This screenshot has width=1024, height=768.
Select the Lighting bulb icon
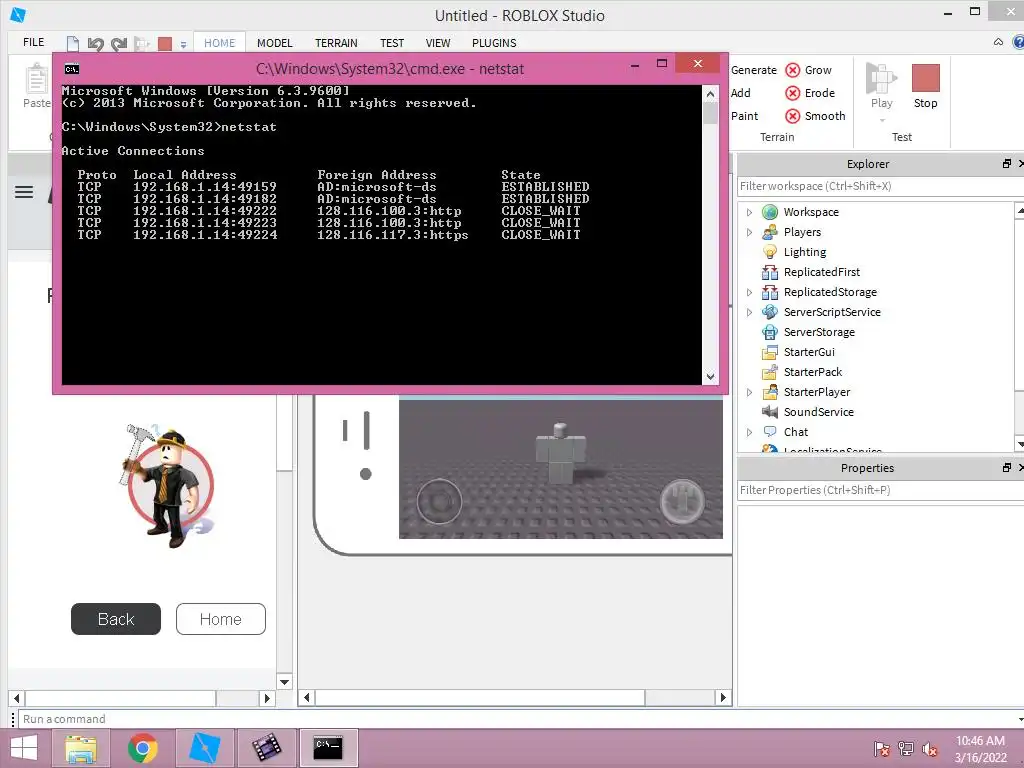pyautogui.click(x=770, y=252)
